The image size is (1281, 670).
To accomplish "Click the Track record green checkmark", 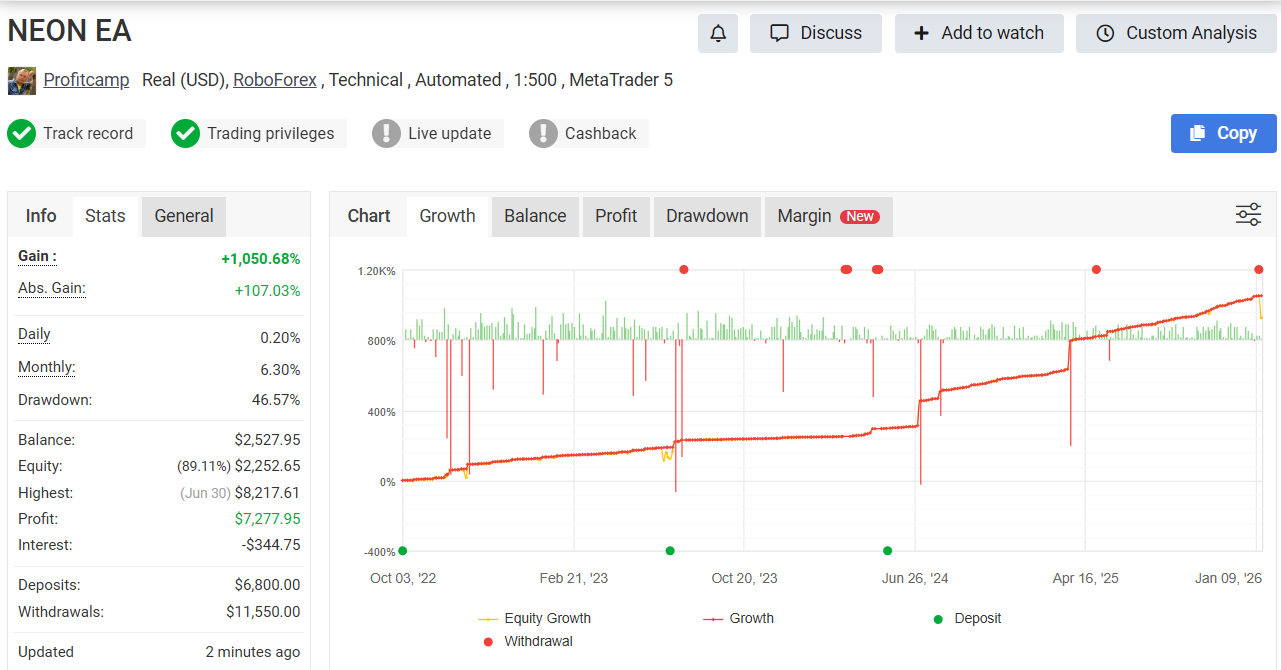I will [x=22, y=133].
